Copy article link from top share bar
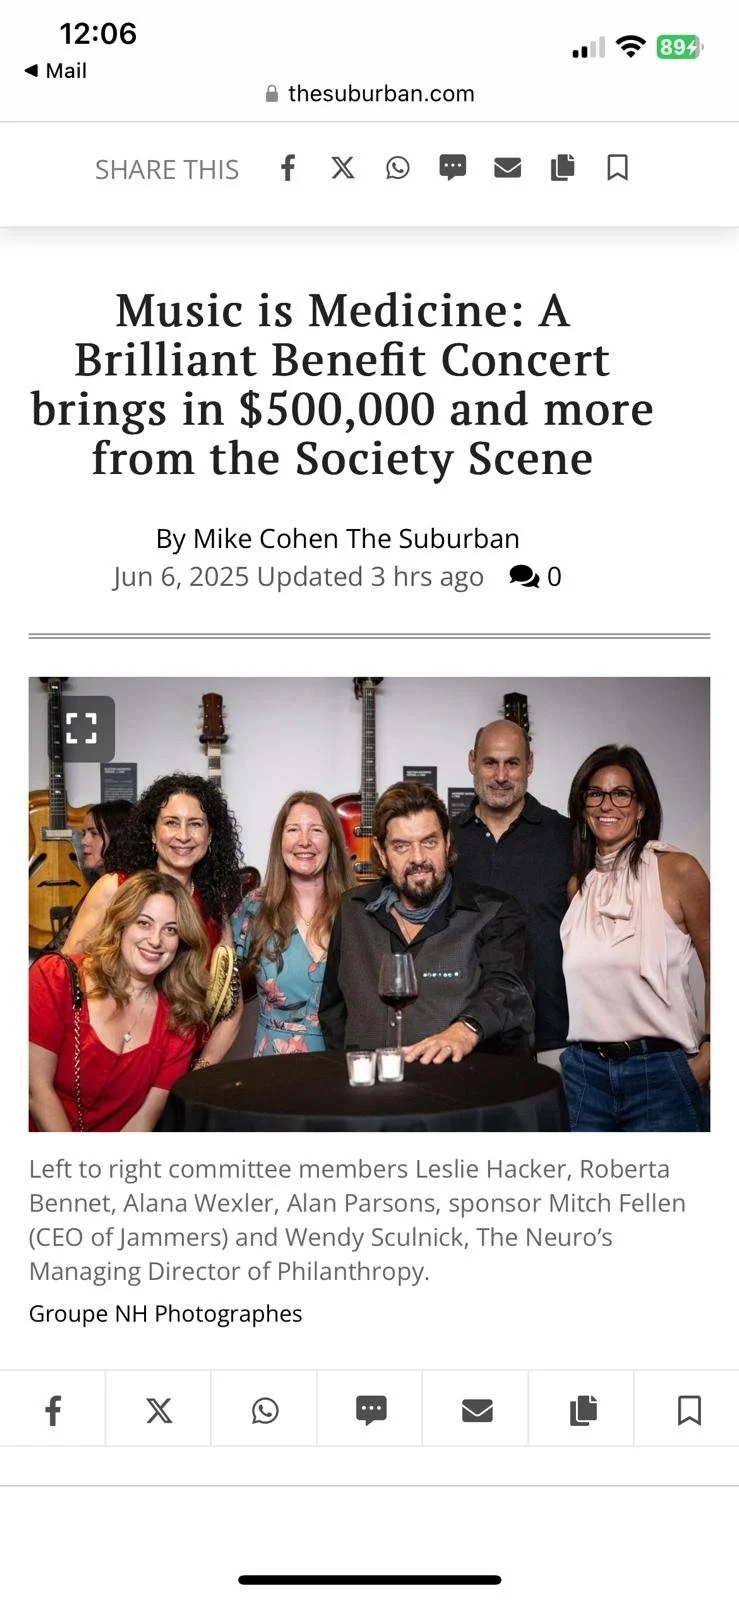The height and width of the screenshot is (1600, 739). [x=563, y=168]
